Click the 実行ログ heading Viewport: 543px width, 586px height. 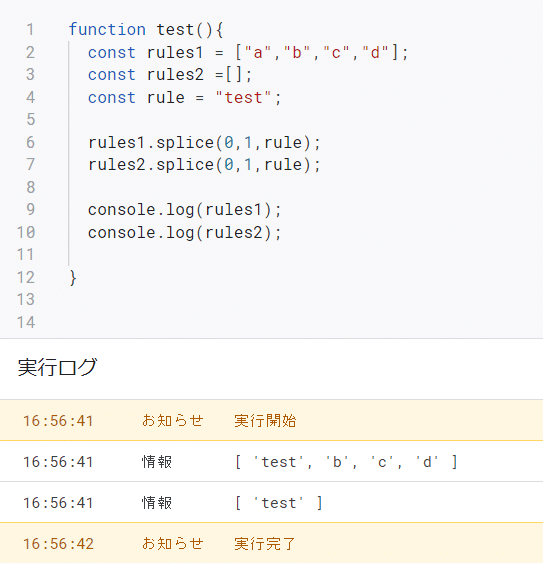coord(58,367)
